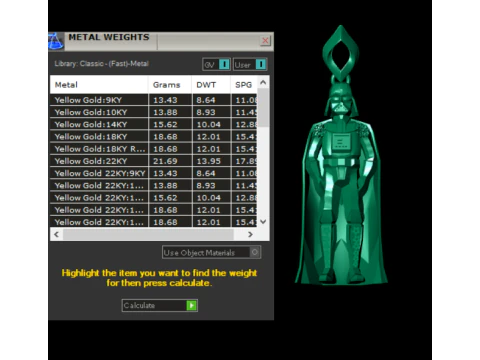Click the Metal Weights title bar
The image size is (480, 360).
point(162,41)
